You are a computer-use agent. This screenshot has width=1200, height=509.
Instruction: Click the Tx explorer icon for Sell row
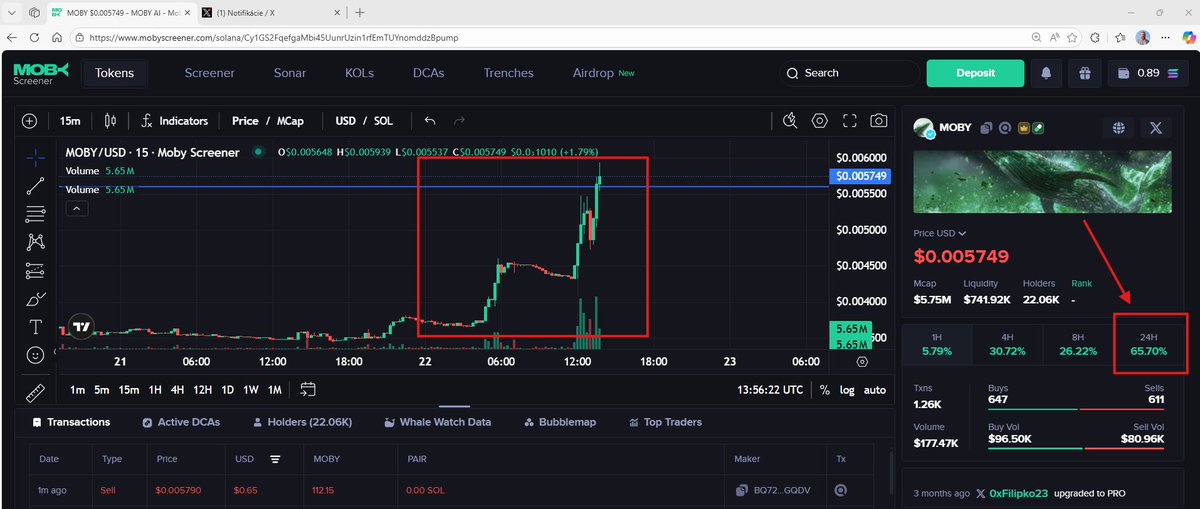(841, 491)
